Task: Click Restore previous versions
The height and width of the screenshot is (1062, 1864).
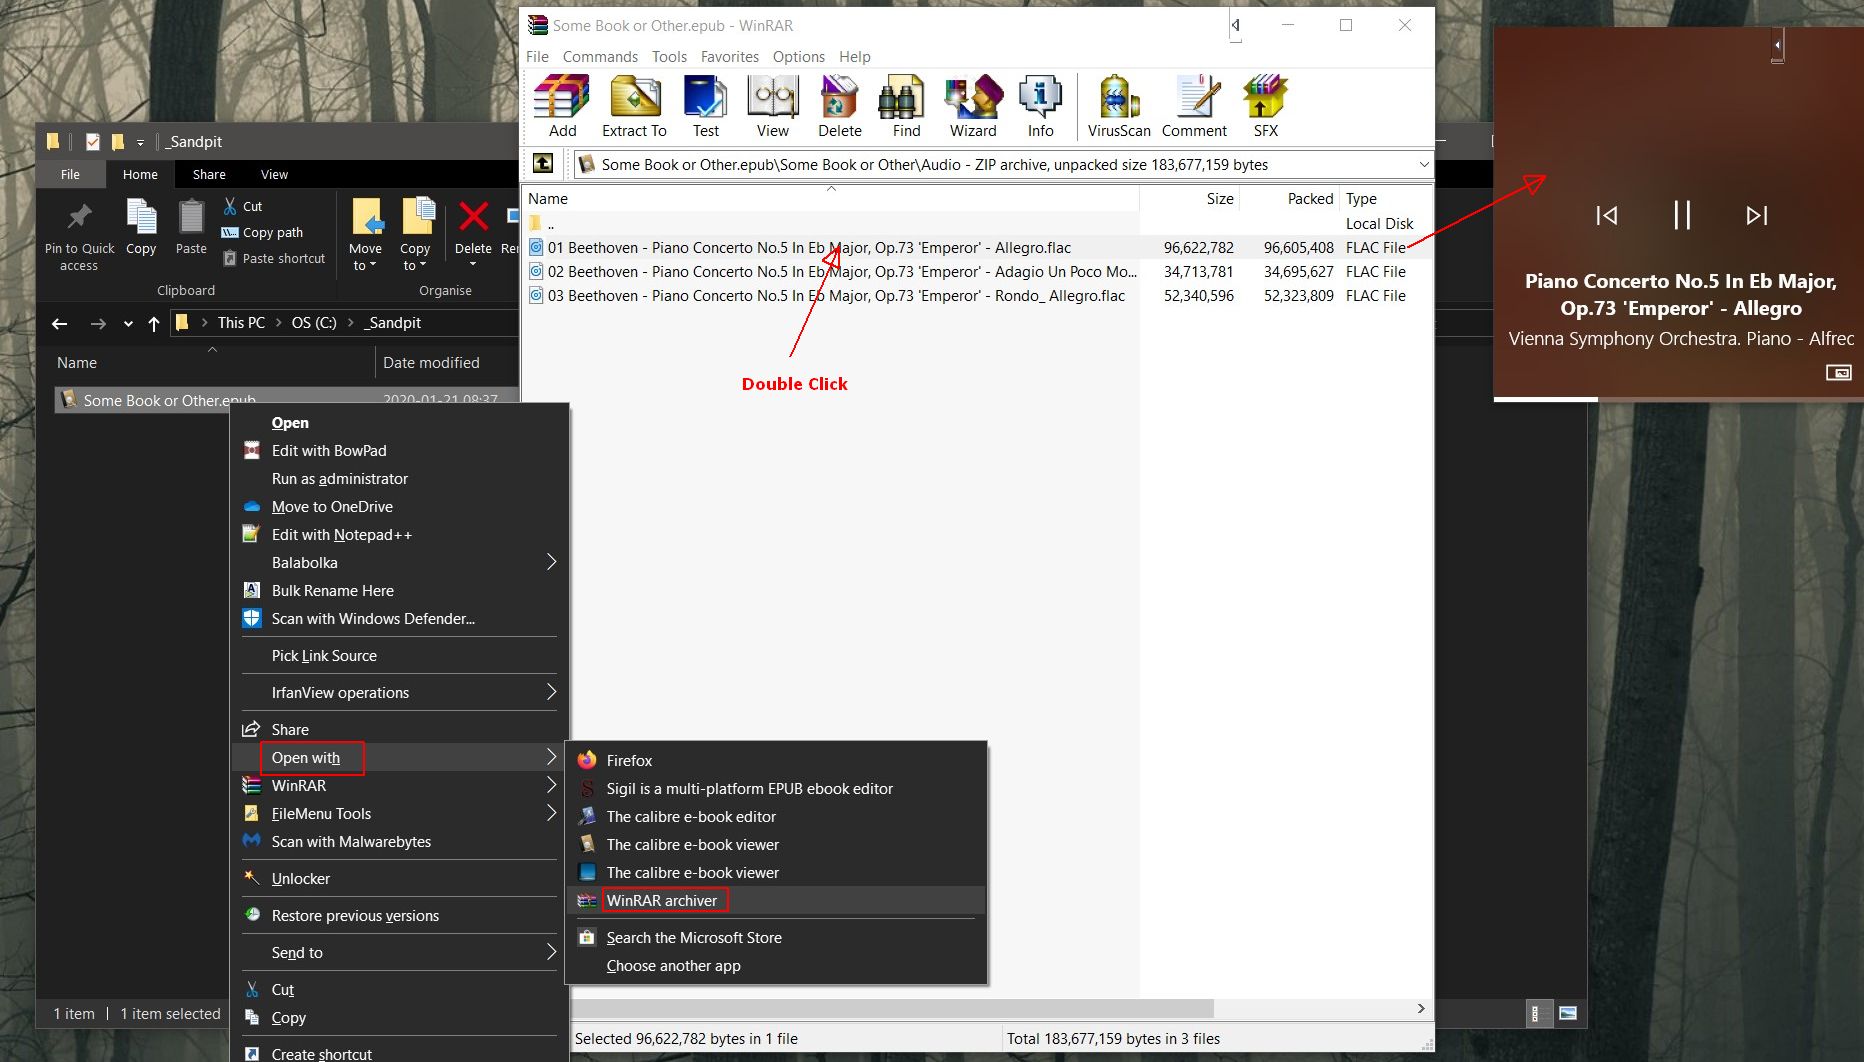Action: 400,915
